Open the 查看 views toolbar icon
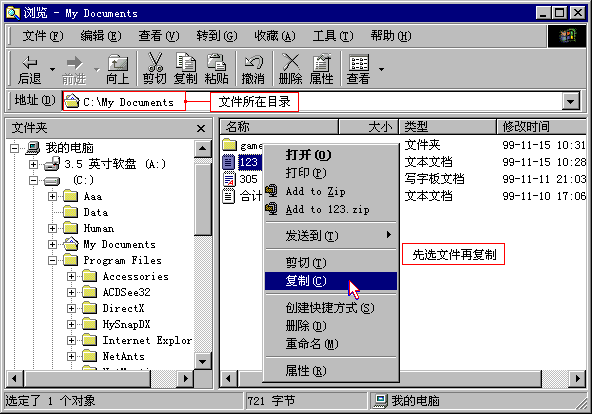 pyautogui.click(x=358, y=63)
